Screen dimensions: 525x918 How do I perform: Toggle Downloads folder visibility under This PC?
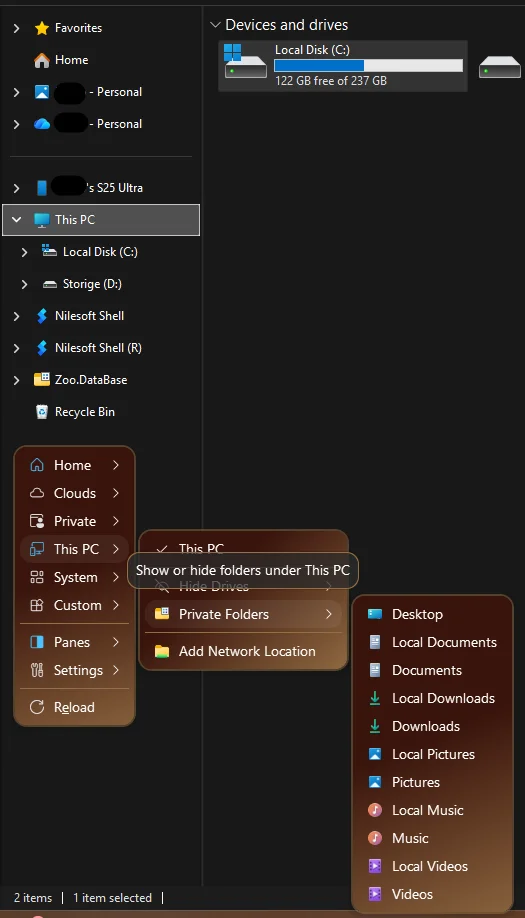(x=433, y=726)
